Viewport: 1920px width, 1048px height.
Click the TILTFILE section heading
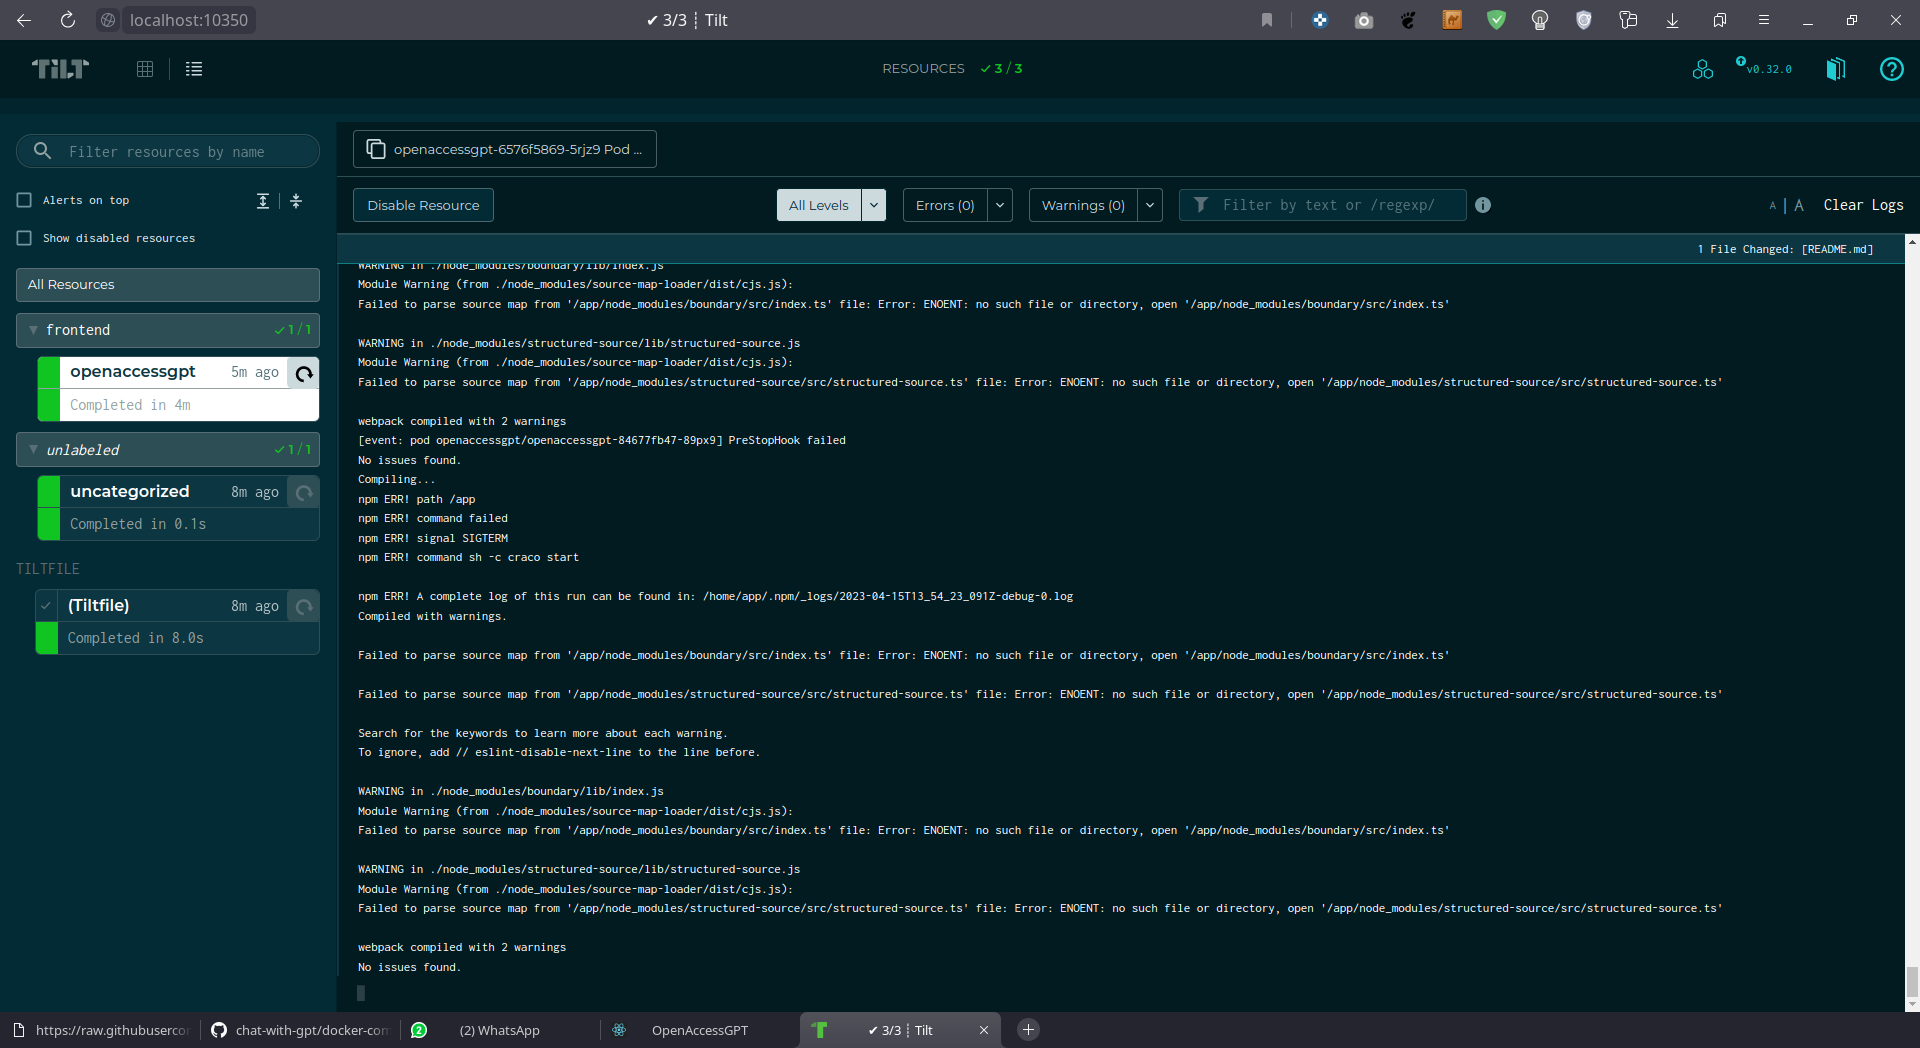coord(48,569)
